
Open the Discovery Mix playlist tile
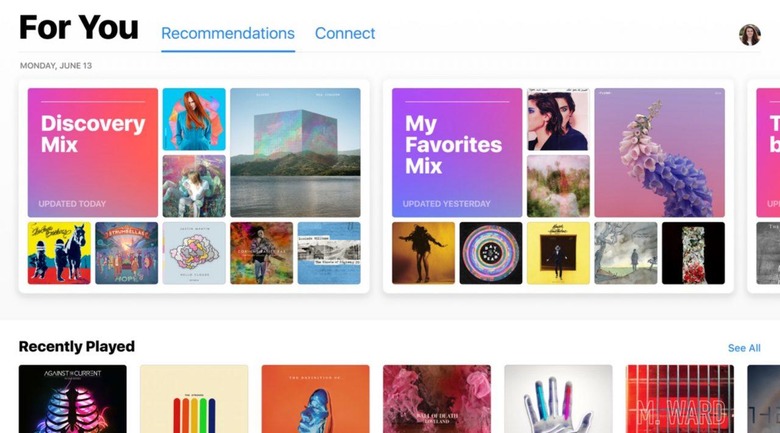(x=93, y=152)
